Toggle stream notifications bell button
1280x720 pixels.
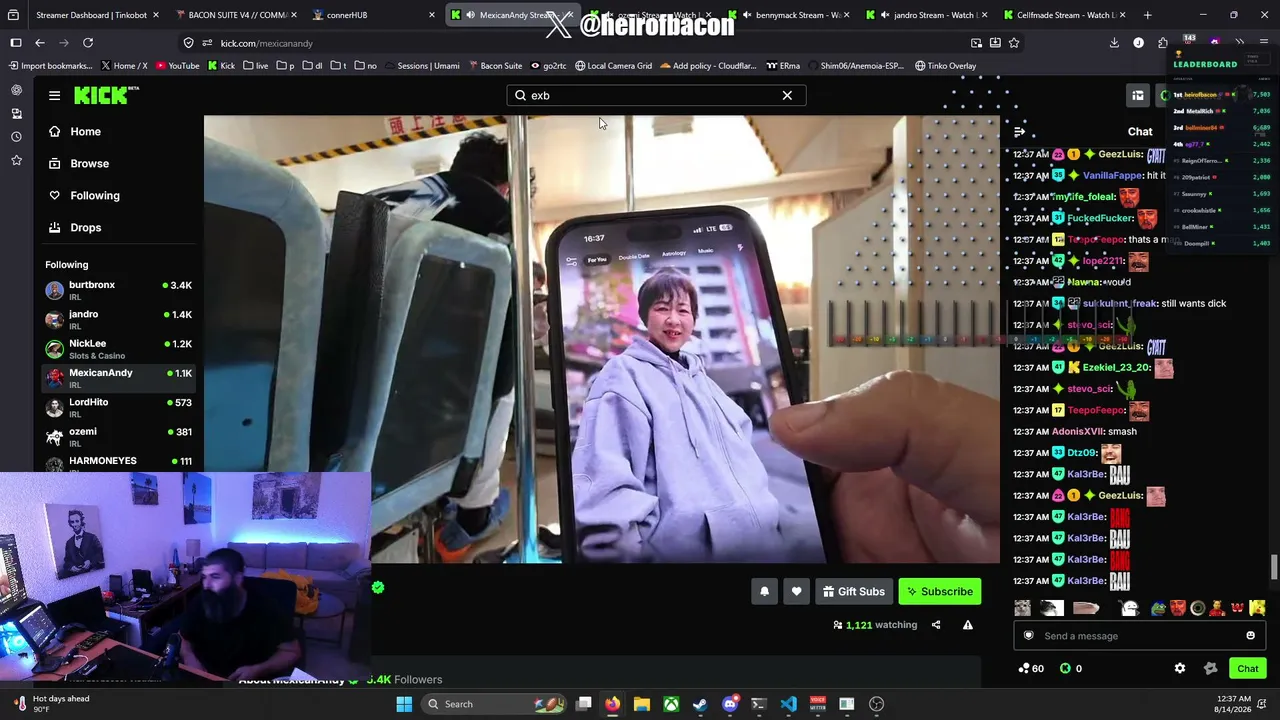pyautogui.click(x=764, y=591)
